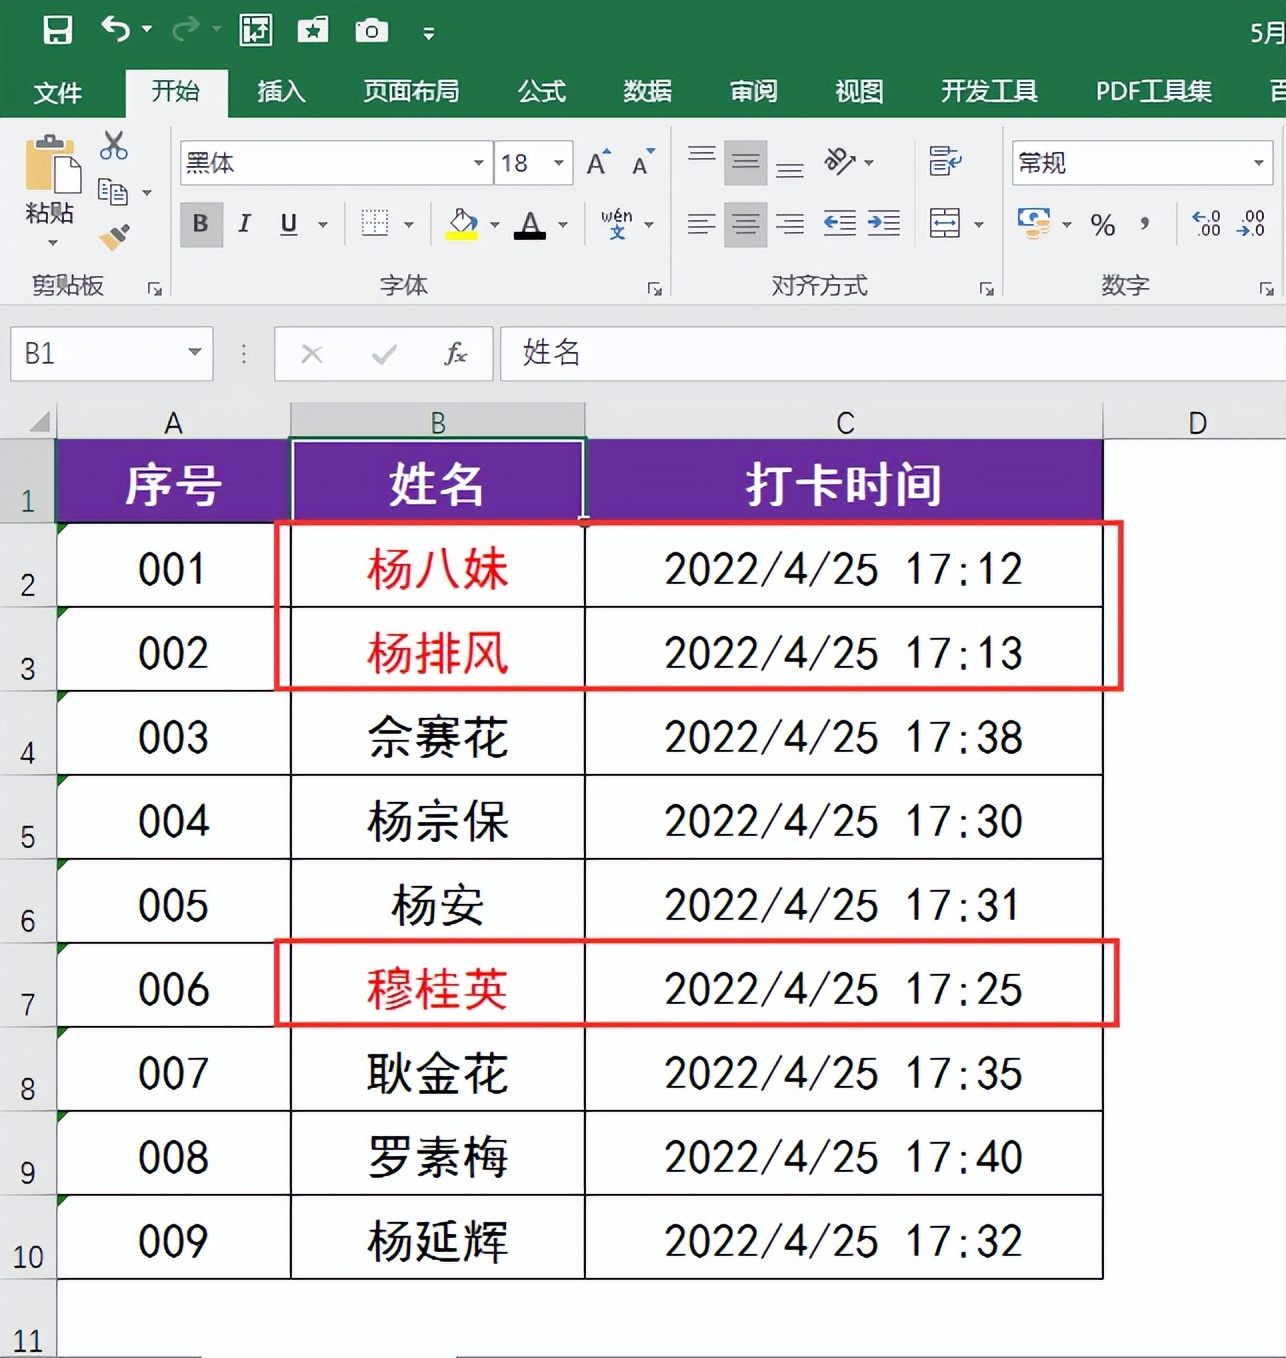Viewport: 1286px width, 1358px height.
Task: Apply the black font color A
Action: (x=530, y=223)
